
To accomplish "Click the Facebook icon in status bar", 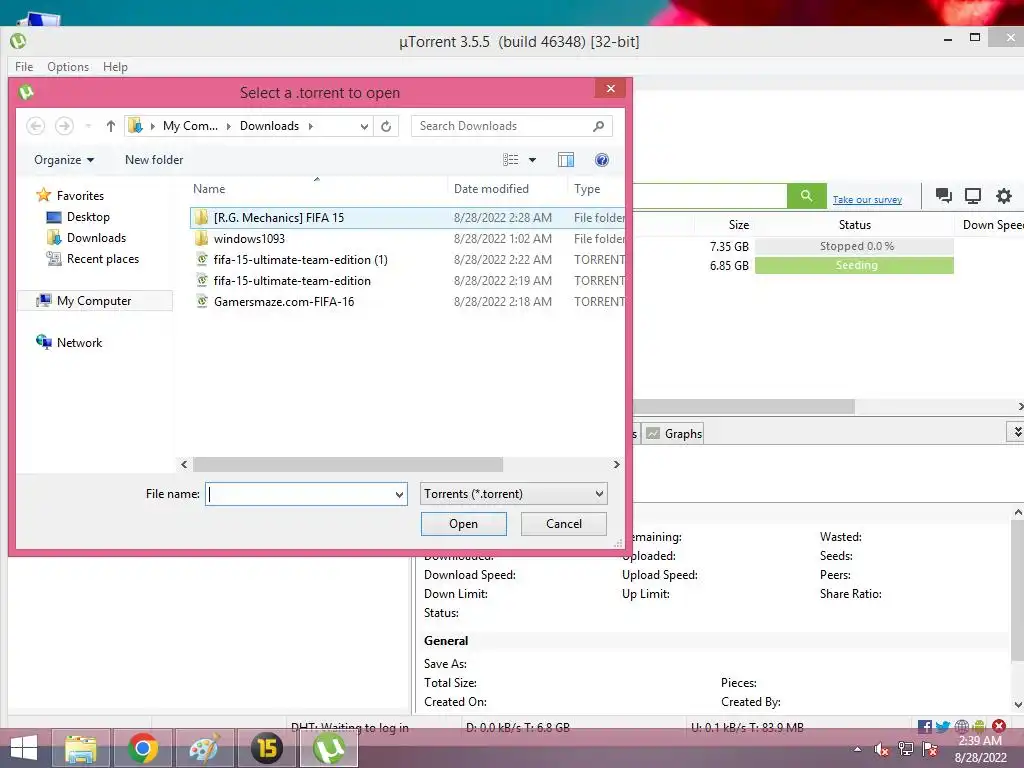I will (x=925, y=726).
